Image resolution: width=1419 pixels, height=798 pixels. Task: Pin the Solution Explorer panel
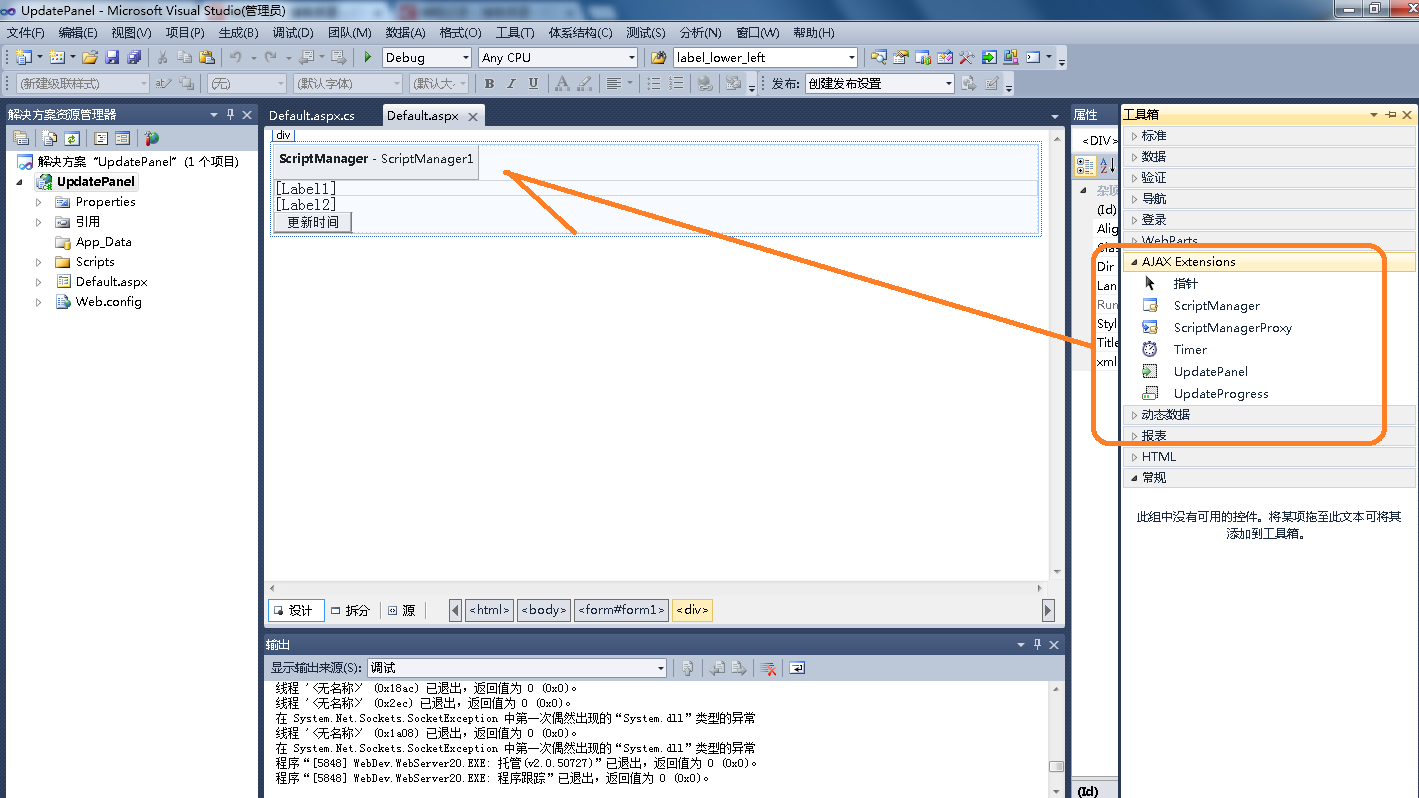230,115
